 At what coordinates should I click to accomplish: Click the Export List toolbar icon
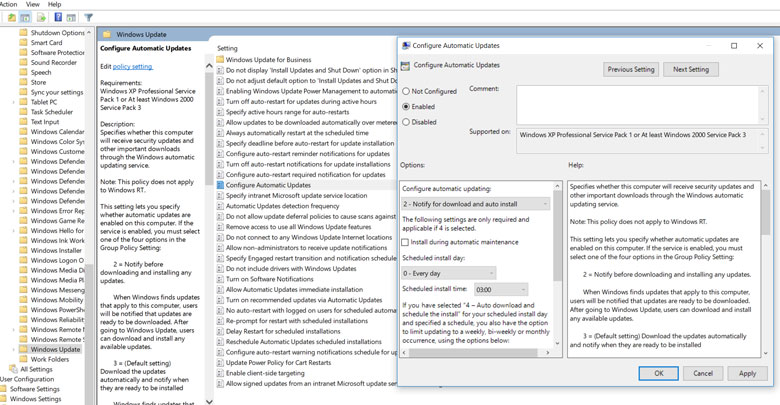click(42, 18)
